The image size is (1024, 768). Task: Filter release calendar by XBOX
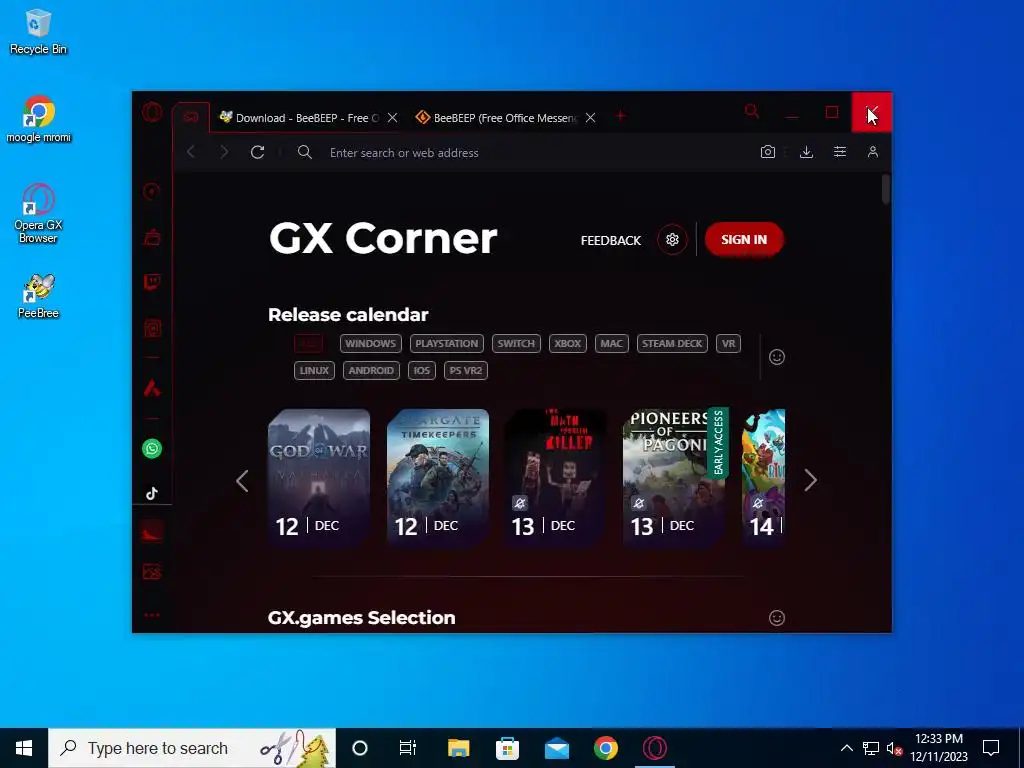tap(568, 344)
